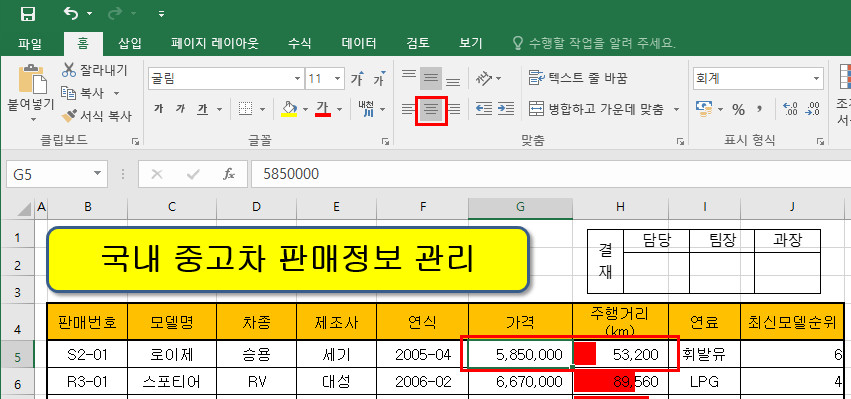Open 병합하고 가운데 맞춤 dropdown arrow

(x=676, y=109)
